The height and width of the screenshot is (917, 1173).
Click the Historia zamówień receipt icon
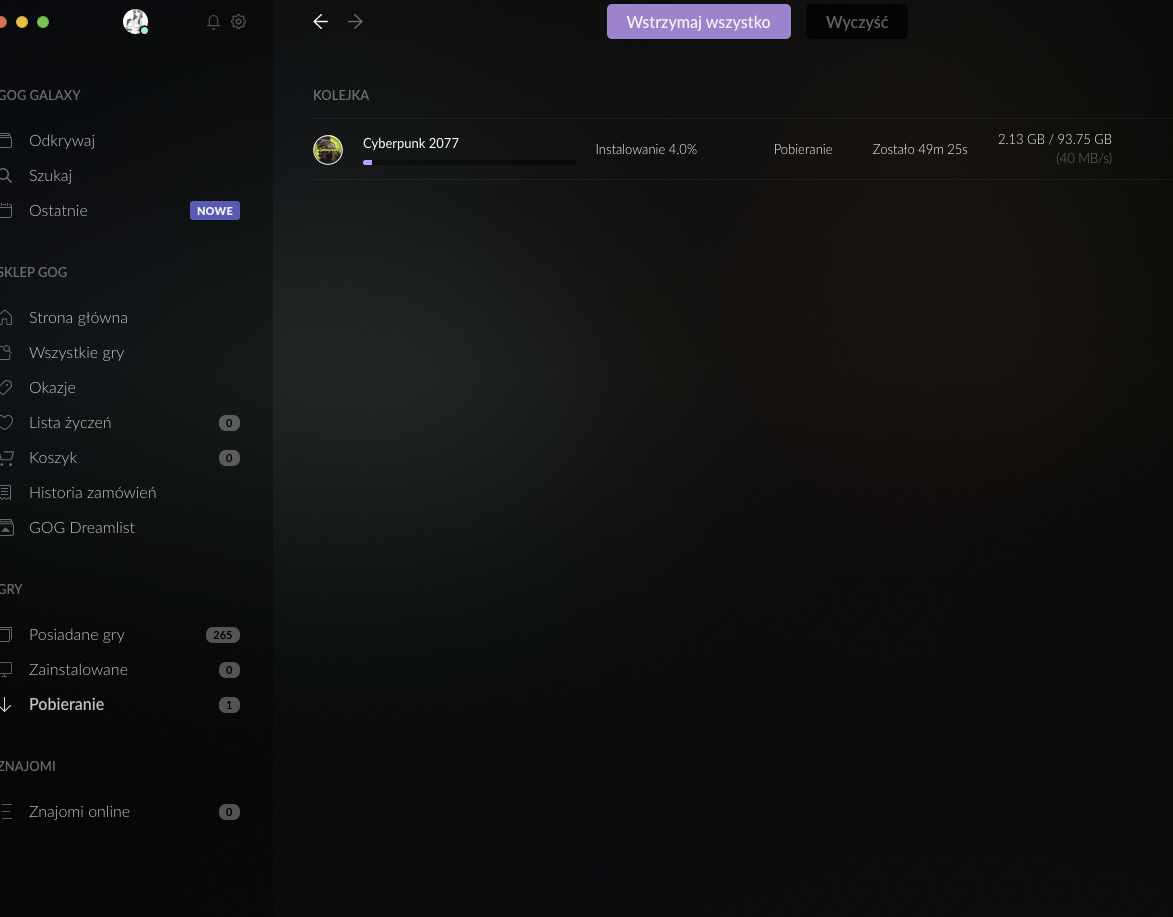coord(5,493)
